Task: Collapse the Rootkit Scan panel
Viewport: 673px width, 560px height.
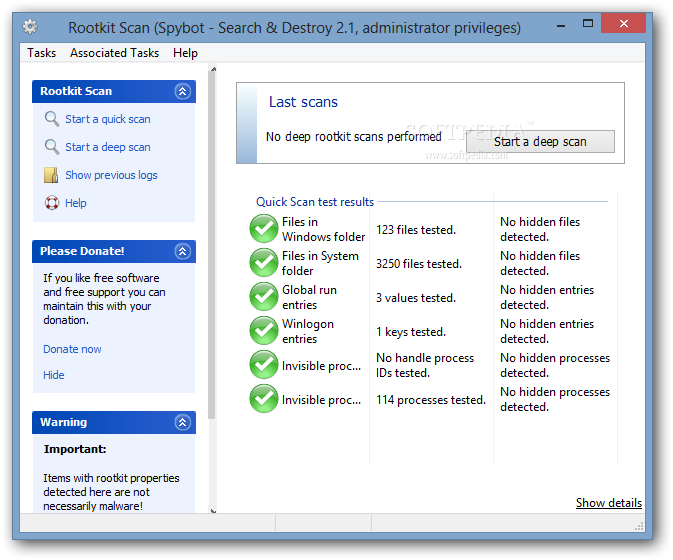Action: point(182,91)
